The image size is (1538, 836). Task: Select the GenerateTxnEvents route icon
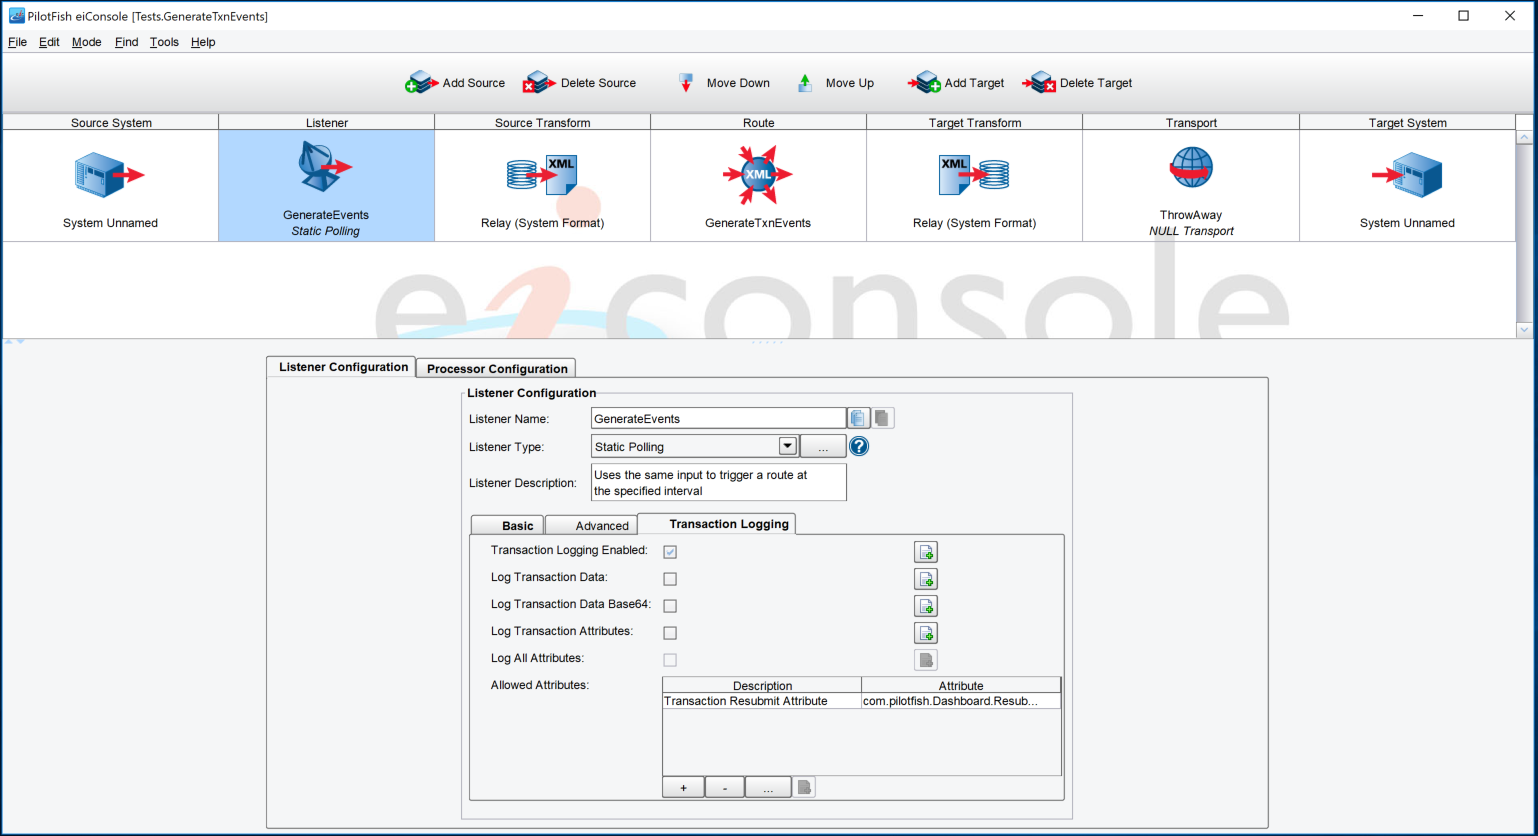(758, 174)
